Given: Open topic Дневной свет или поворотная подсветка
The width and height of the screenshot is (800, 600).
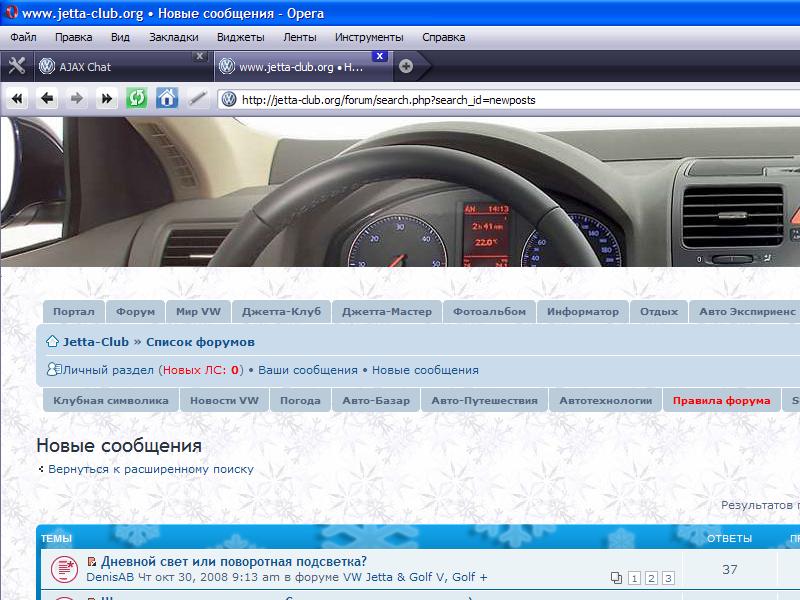Looking at the screenshot, I should tap(233, 561).
